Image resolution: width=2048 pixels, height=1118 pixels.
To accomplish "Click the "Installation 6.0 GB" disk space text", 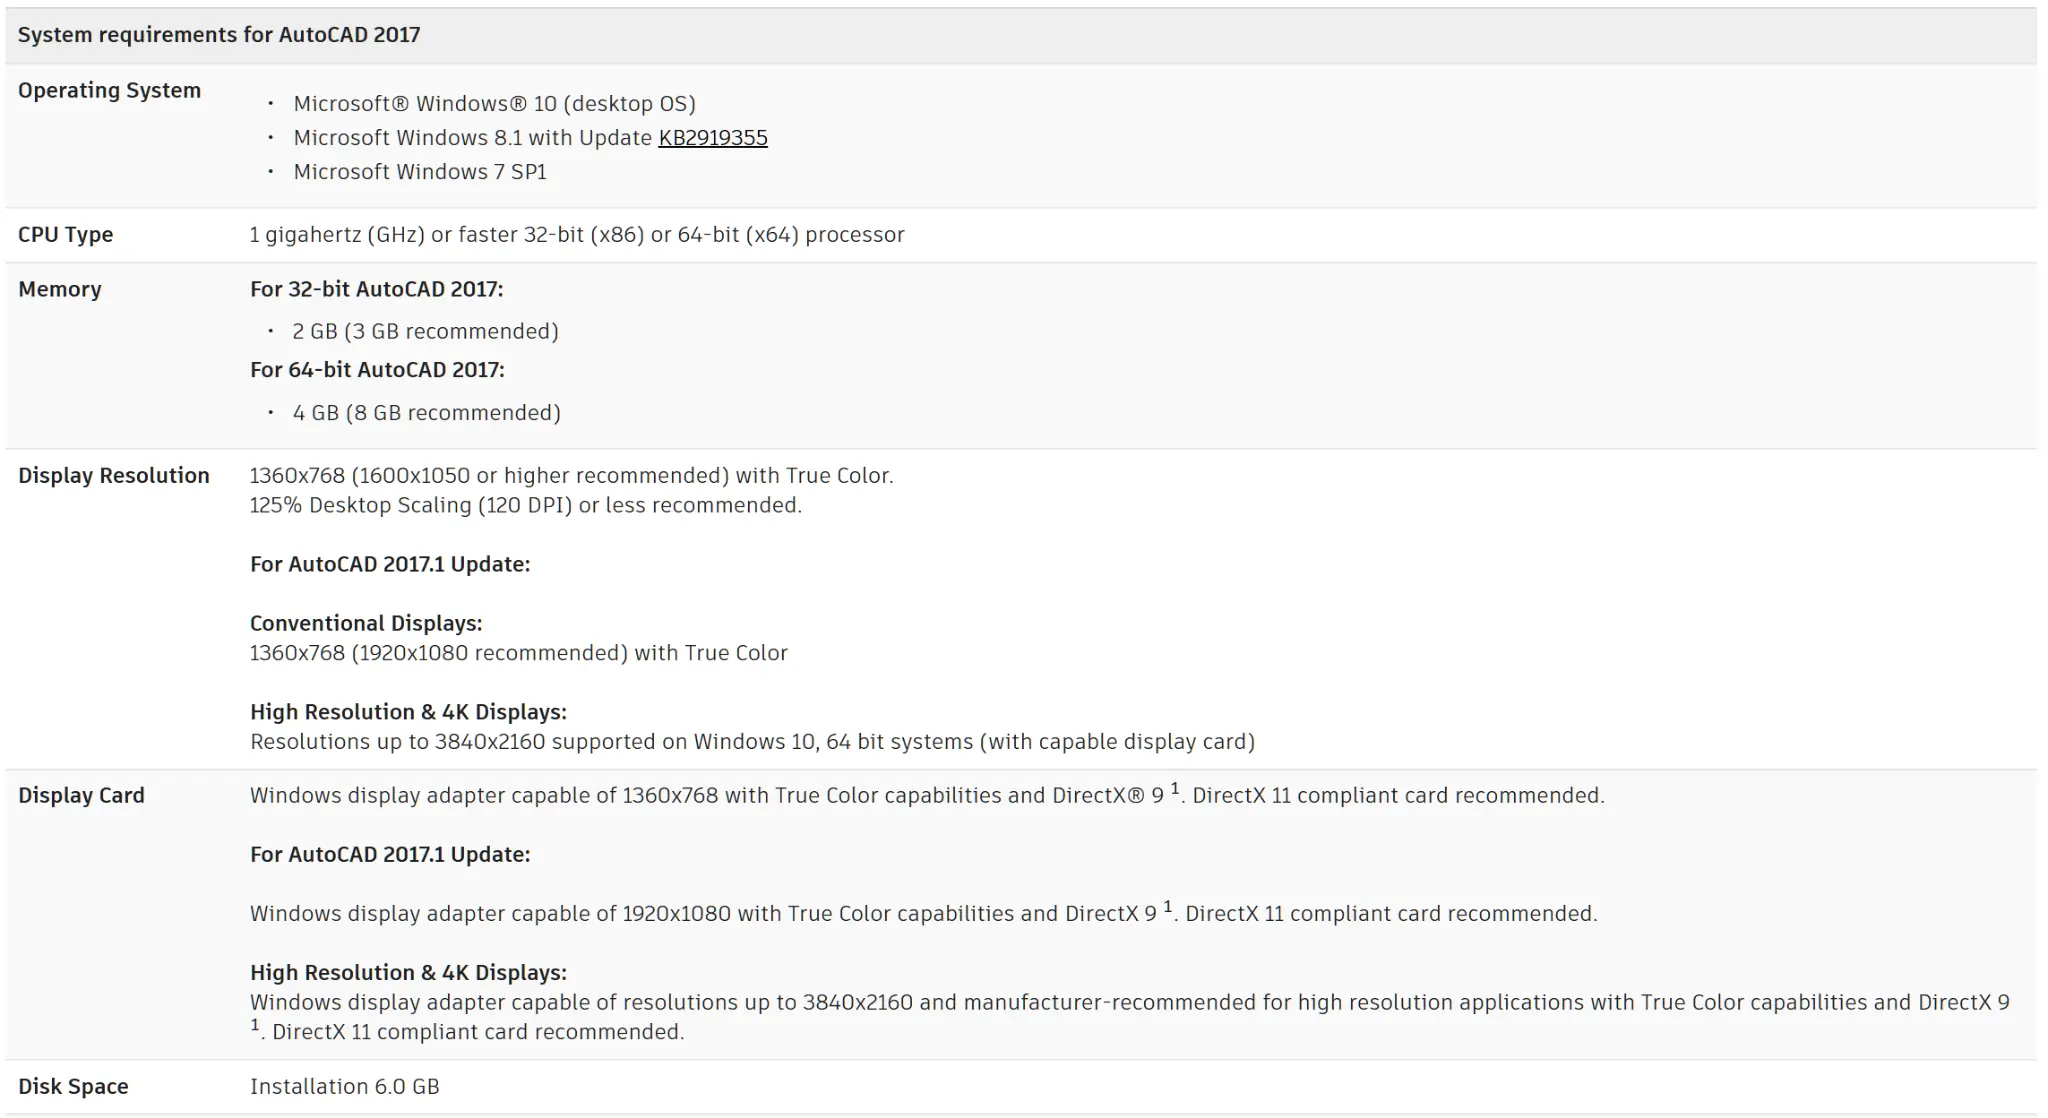I will [x=345, y=1087].
